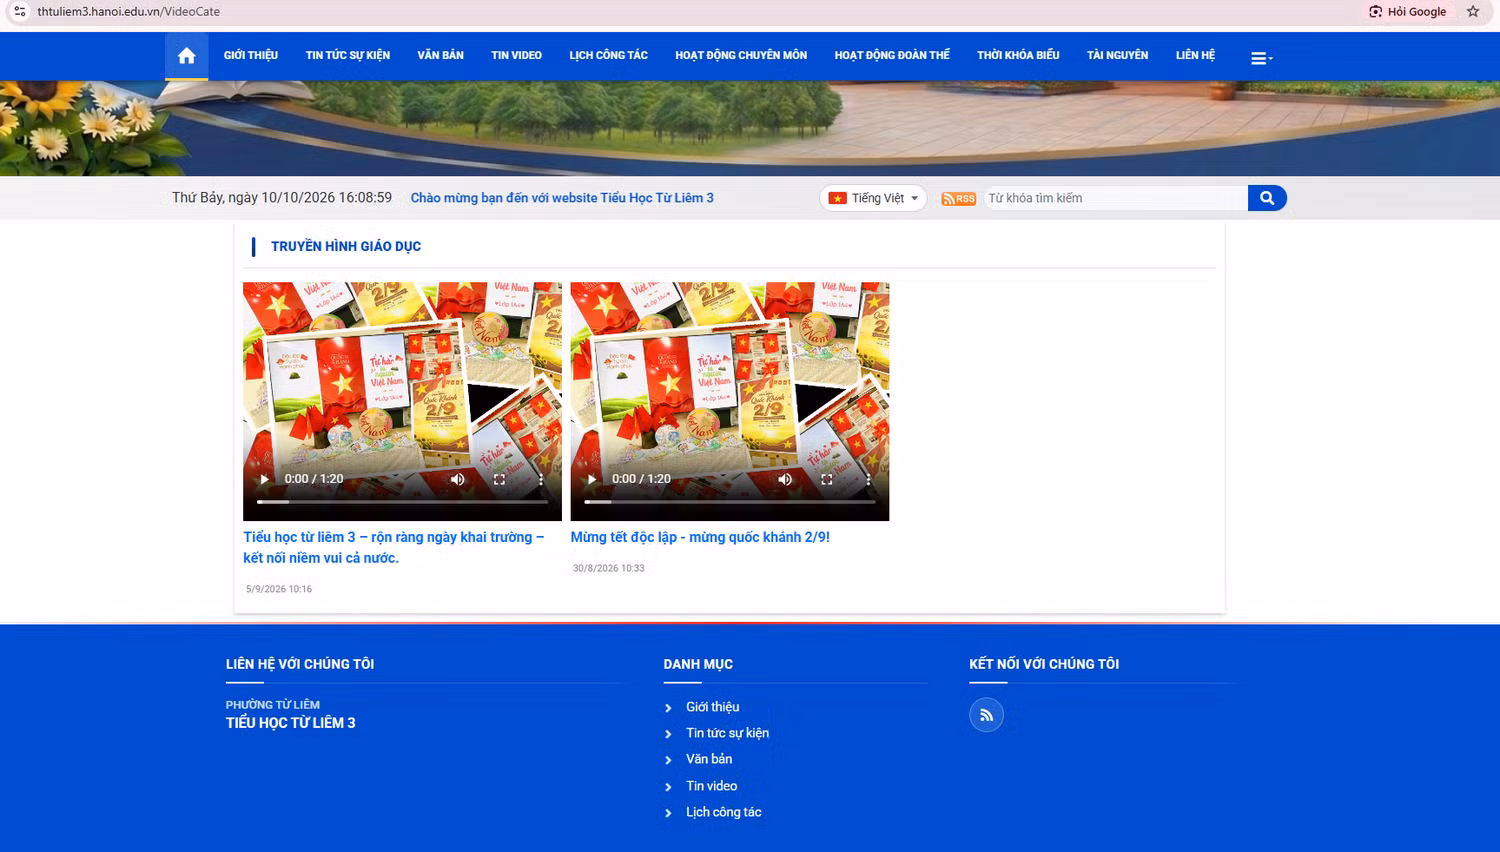Viewport: 1500px width, 852px height.
Task: Click the search keyword input field
Action: tap(1115, 198)
